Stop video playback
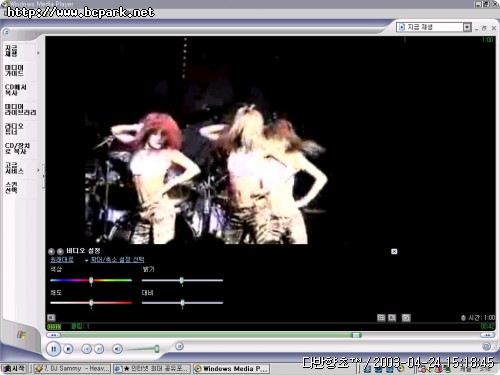 click(68, 349)
